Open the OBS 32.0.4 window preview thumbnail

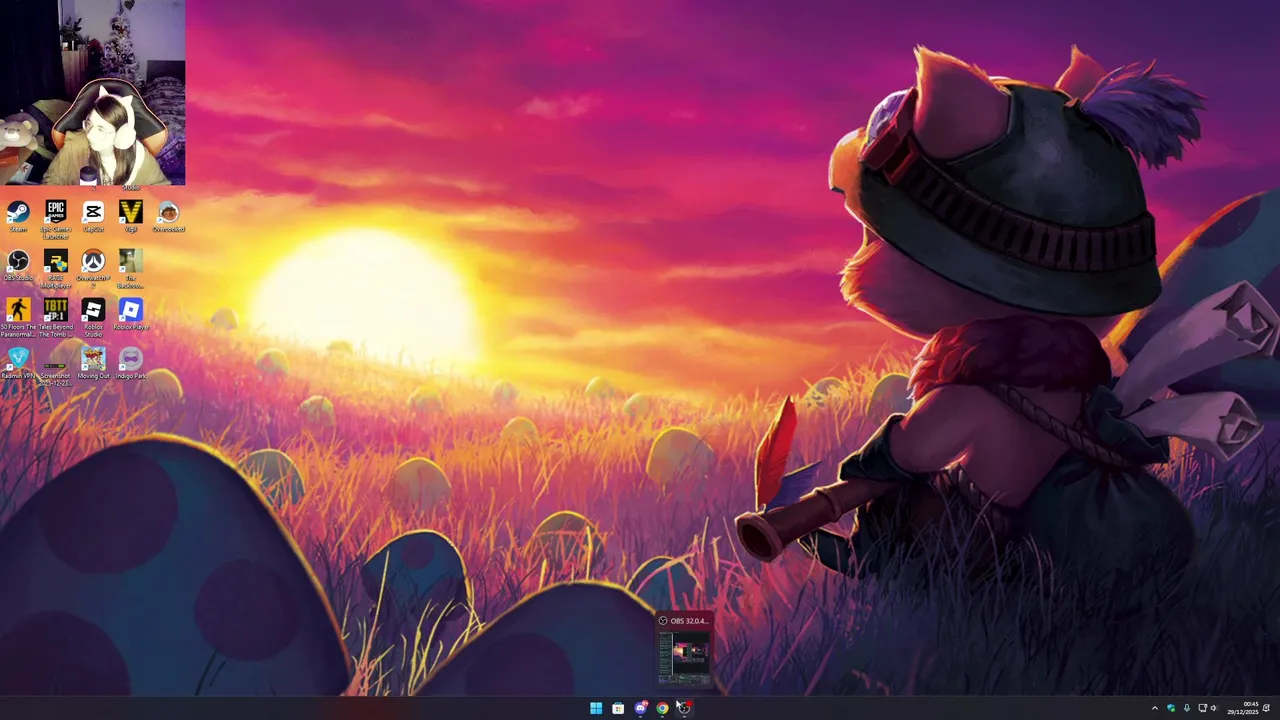pyautogui.click(x=685, y=651)
